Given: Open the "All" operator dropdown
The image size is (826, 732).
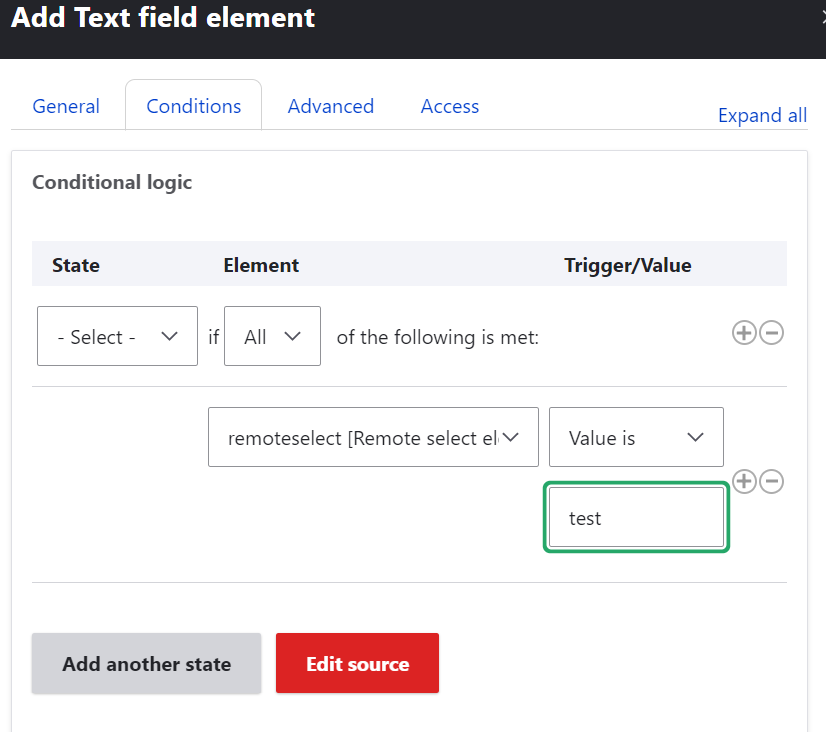Looking at the screenshot, I should 272,337.
